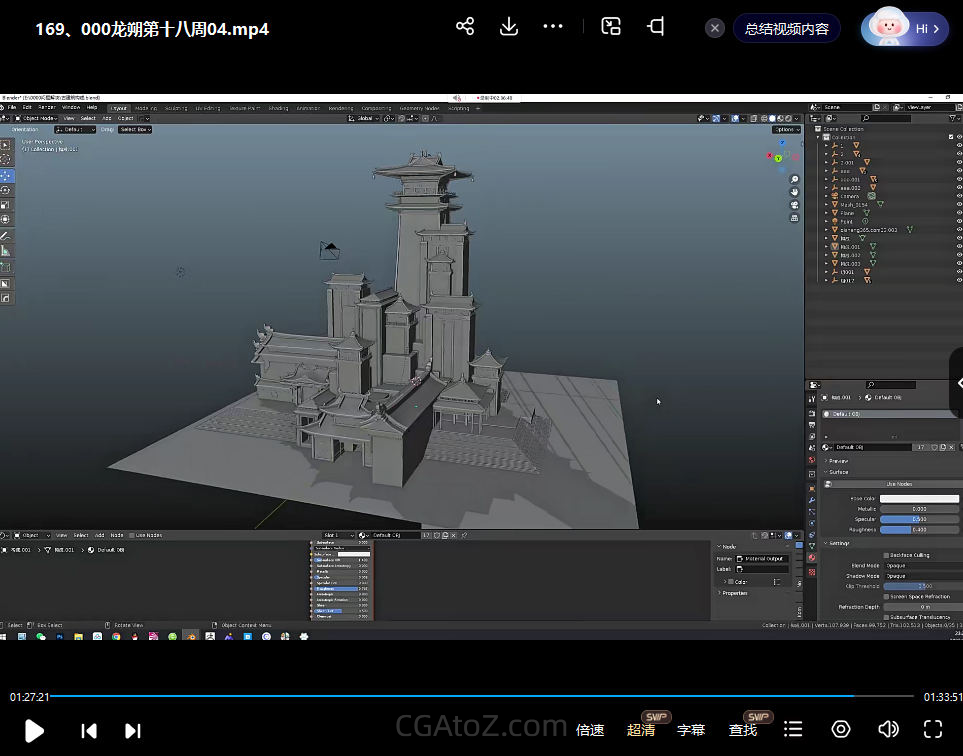Select the Measure tool in the left toolbar
Image resolution: width=963 pixels, height=756 pixels.
point(7,250)
